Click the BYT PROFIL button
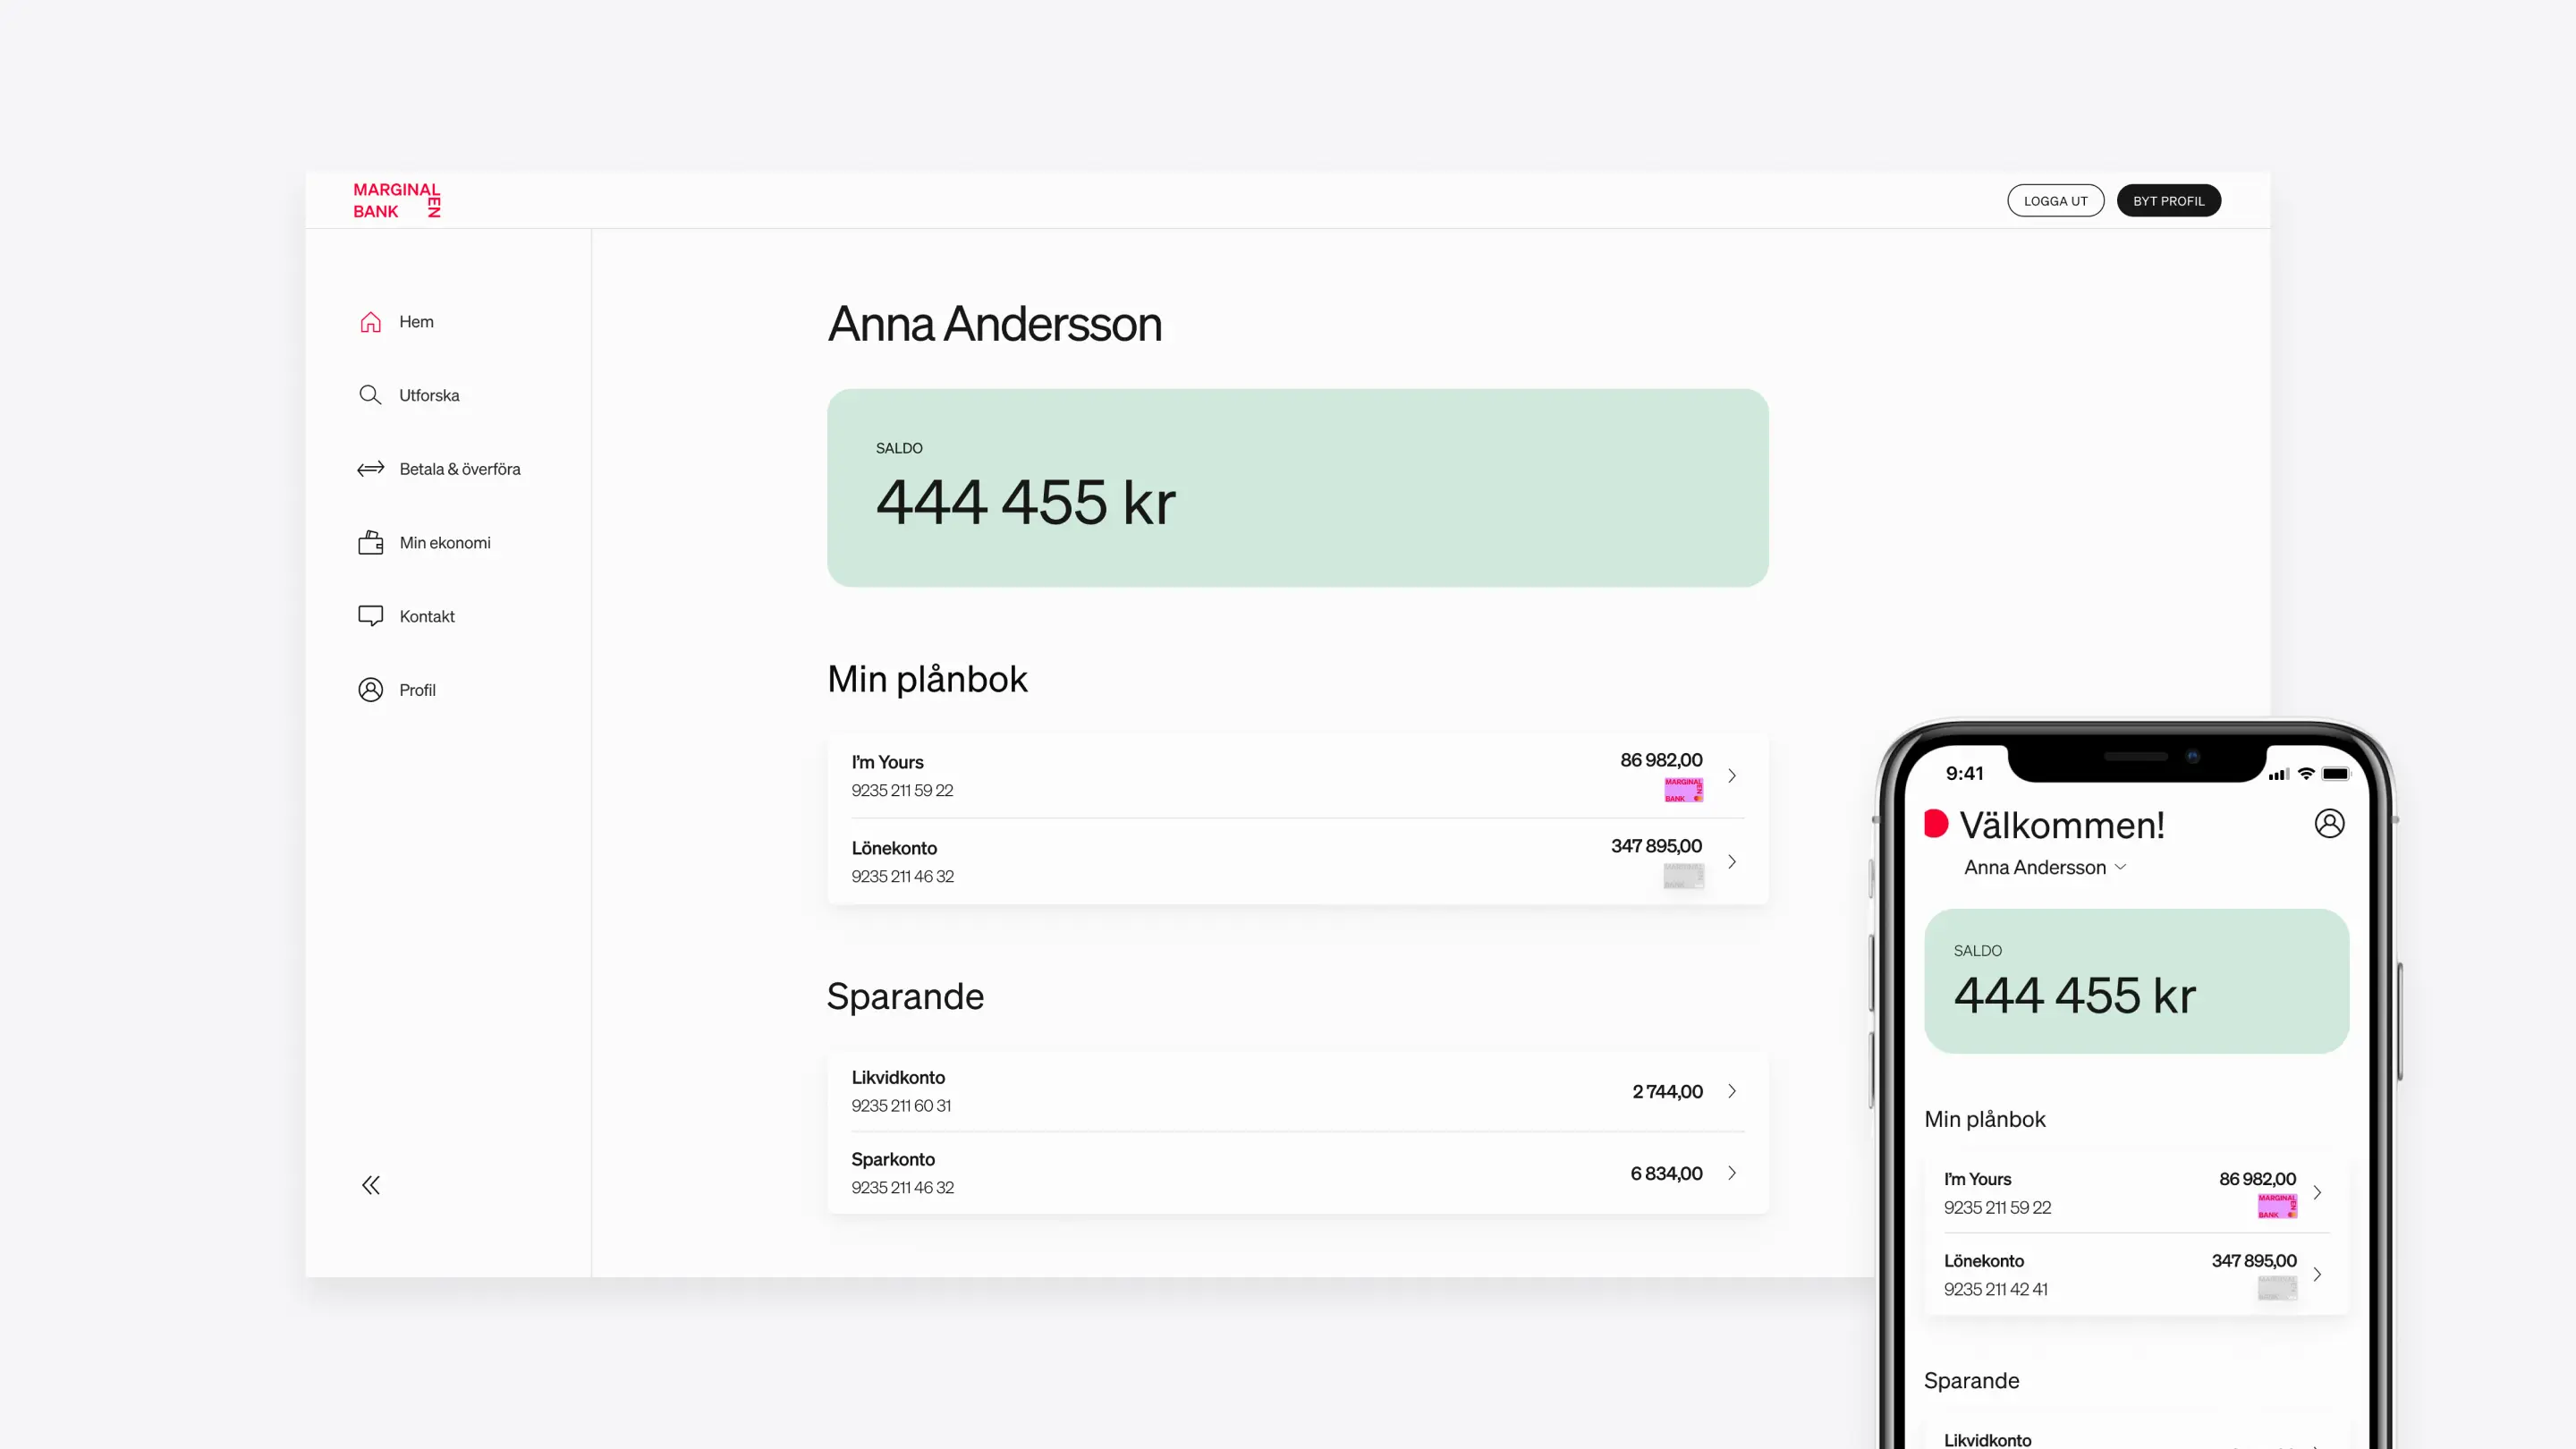This screenshot has height=1449, width=2576. point(2169,200)
